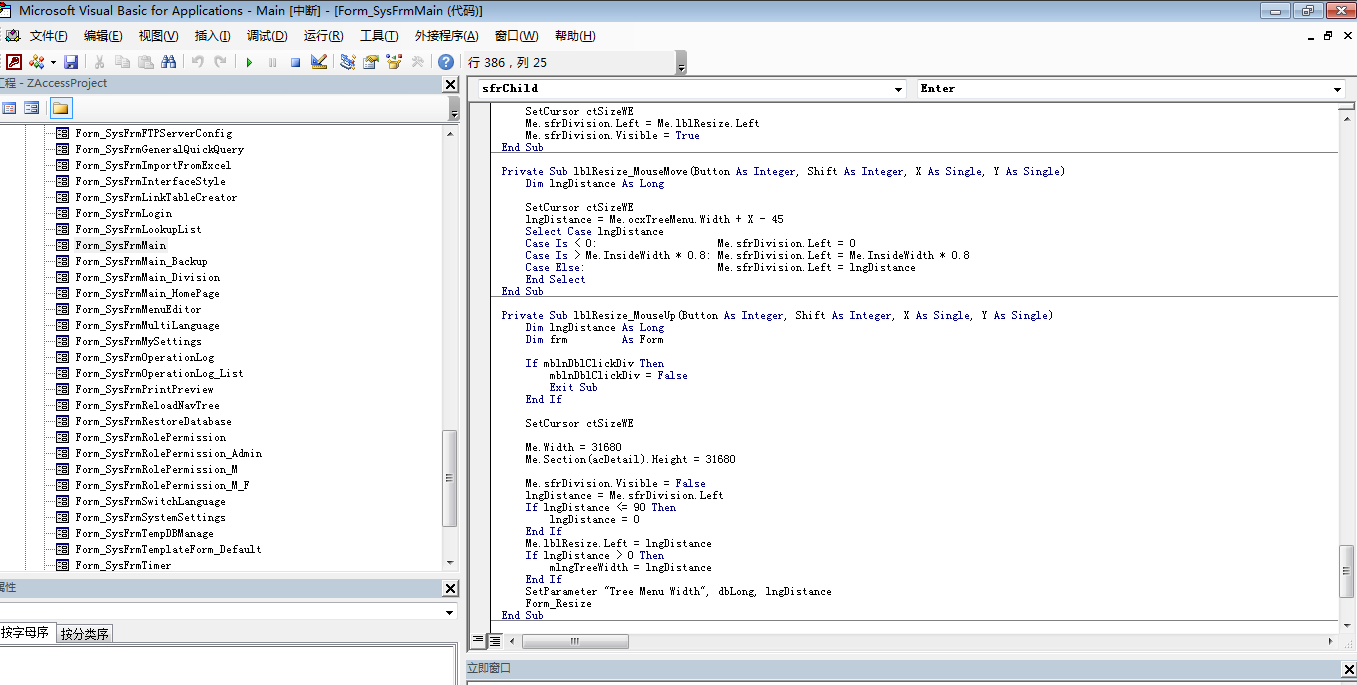Select Form_SysFrmMain in project tree
The height and width of the screenshot is (685, 1357).
click(x=120, y=245)
